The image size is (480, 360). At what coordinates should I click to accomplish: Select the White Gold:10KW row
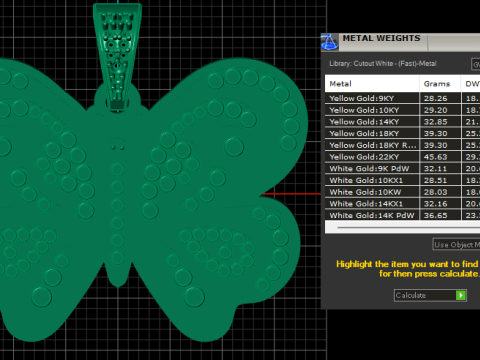(x=402, y=192)
